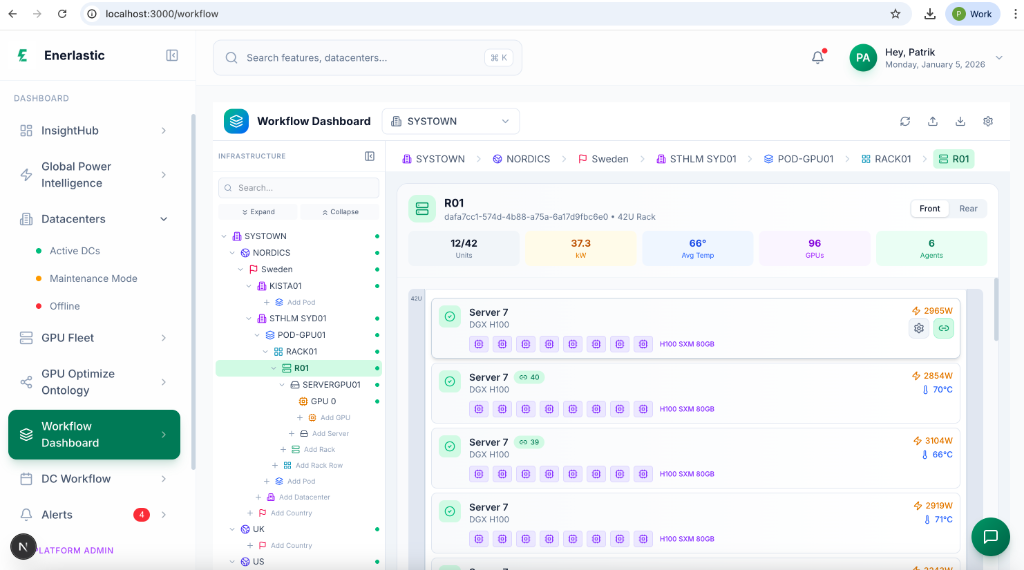Click the 96 GPUs stat card
This screenshot has height=570, width=1024.
click(x=814, y=249)
